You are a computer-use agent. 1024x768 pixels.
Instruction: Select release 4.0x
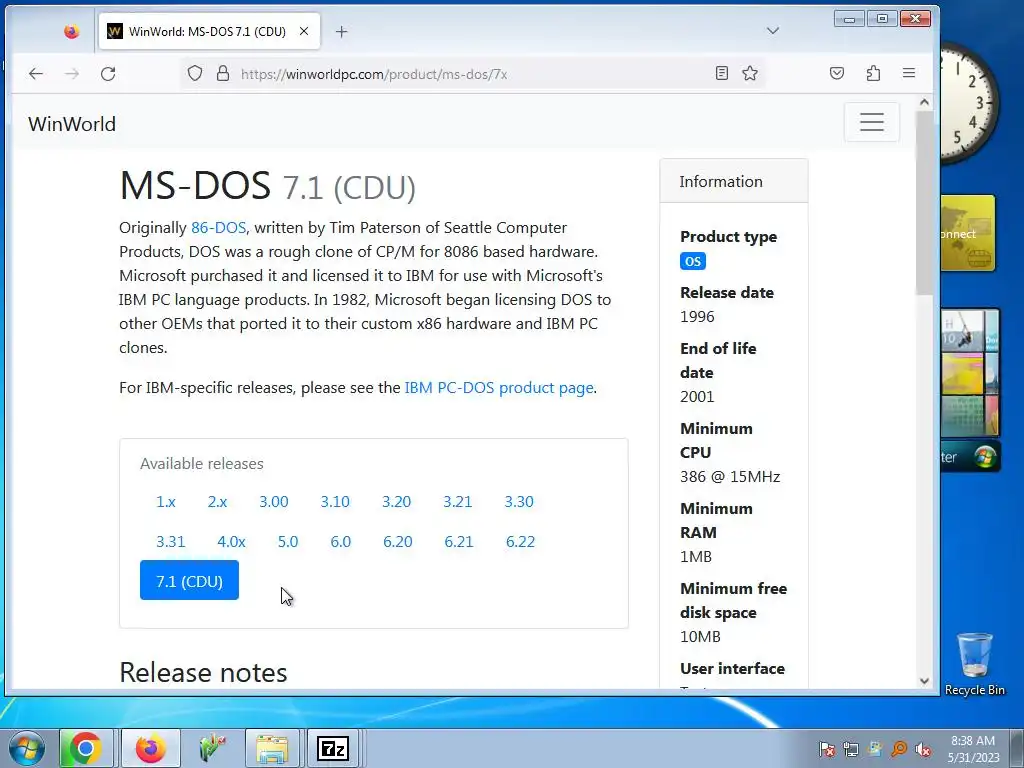(x=231, y=541)
